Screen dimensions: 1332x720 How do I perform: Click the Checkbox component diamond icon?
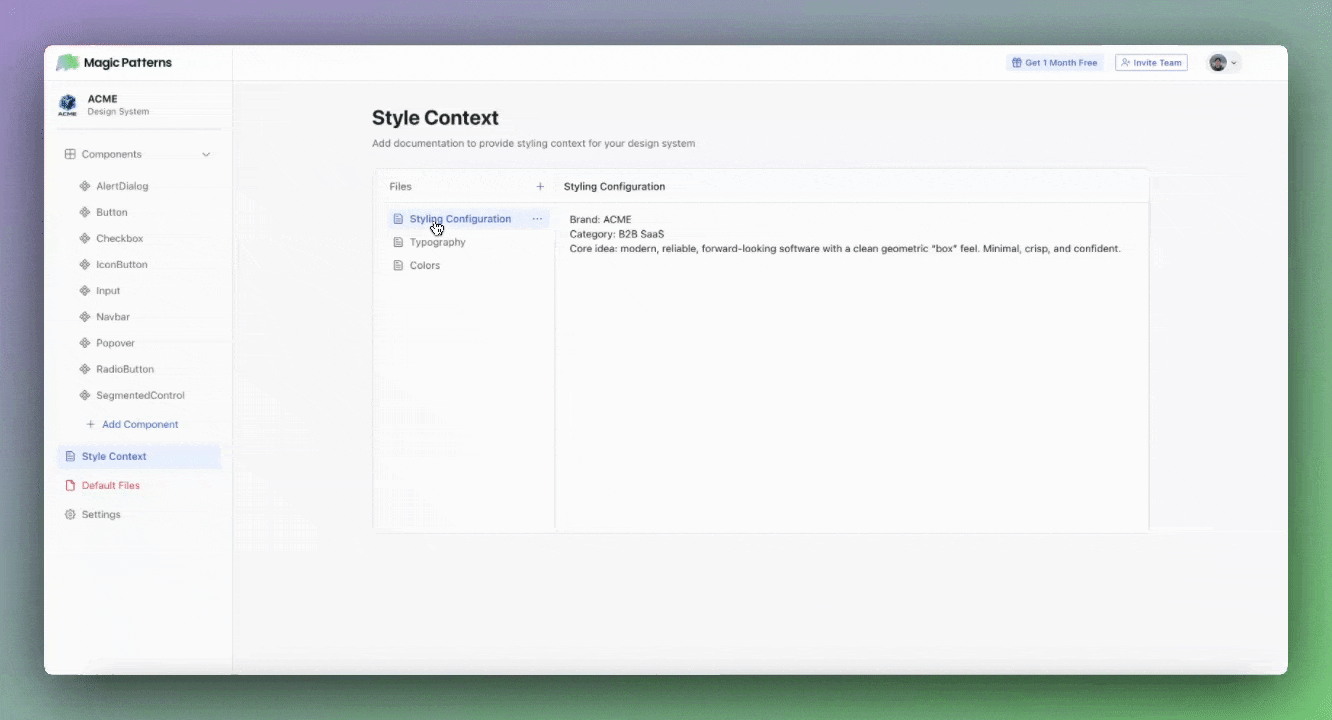[87, 238]
